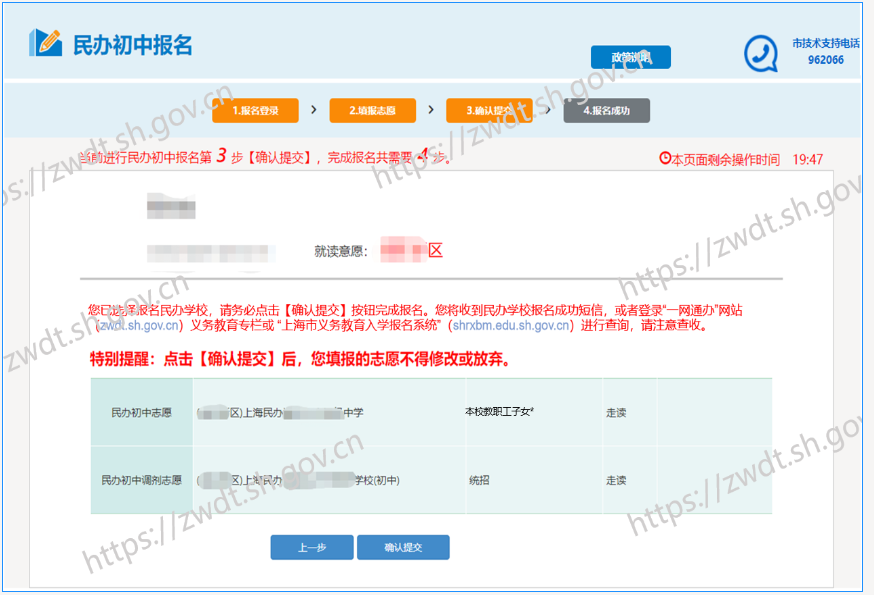Click the 上一步 button
Screen dimensions: 874x595
tap(312, 548)
